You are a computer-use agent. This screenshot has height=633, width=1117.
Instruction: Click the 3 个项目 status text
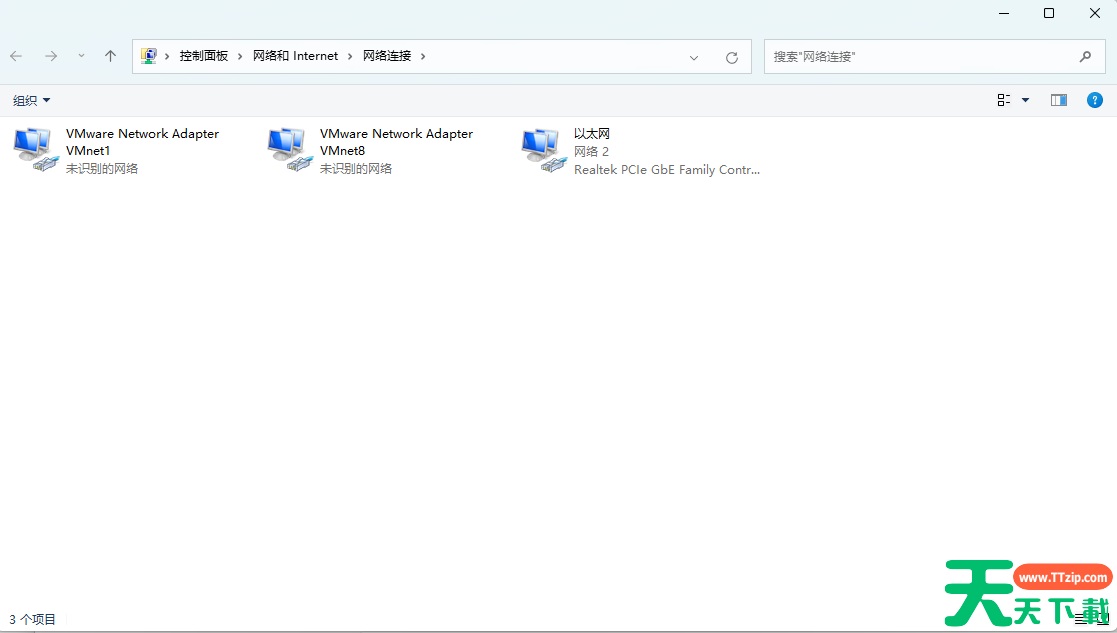click(x=32, y=619)
